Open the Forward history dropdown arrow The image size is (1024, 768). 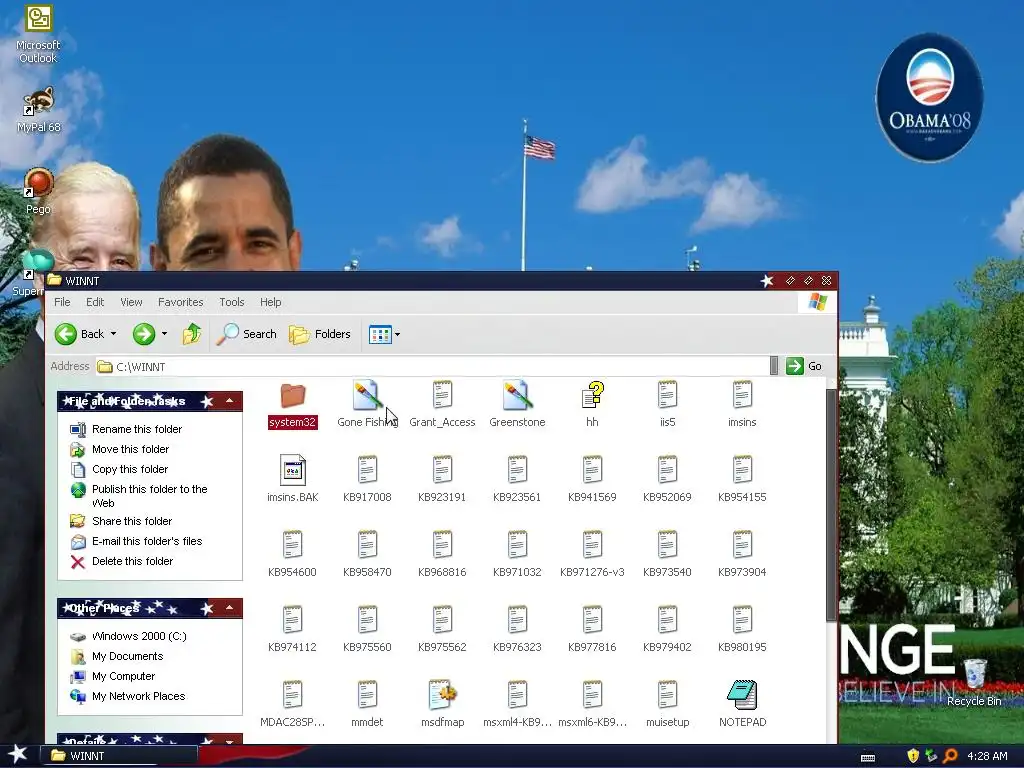pyautogui.click(x=165, y=334)
